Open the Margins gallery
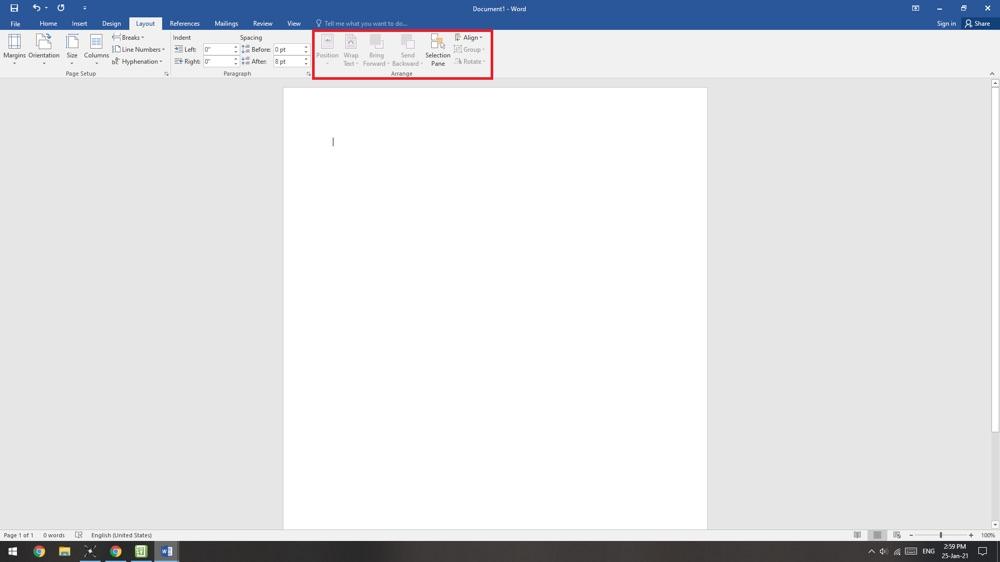Viewport: 1000px width, 562px height. click(14, 48)
